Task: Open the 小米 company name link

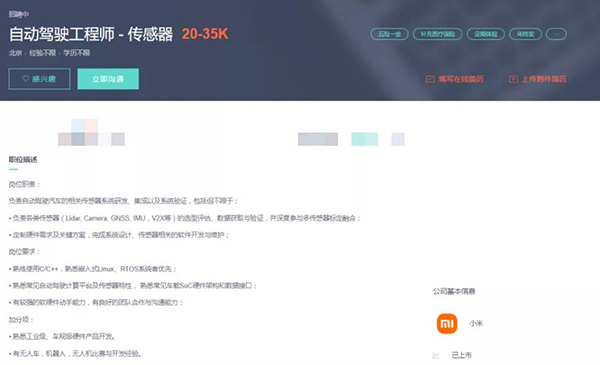Action: pyautogui.click(x=476, y=324)
